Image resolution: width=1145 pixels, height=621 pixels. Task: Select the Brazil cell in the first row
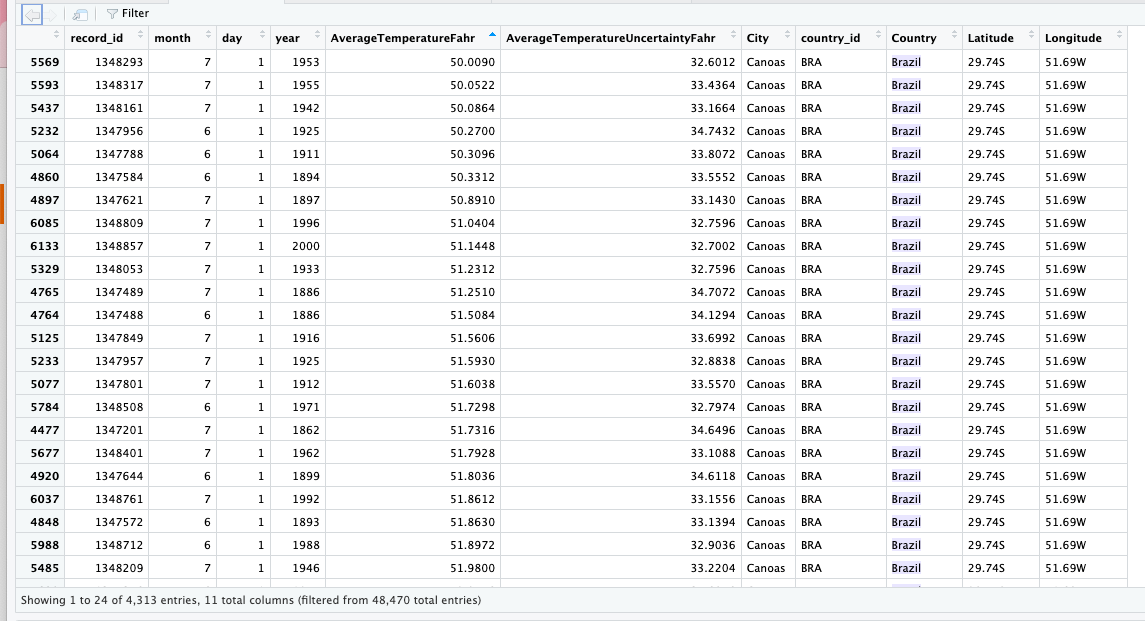906,61
